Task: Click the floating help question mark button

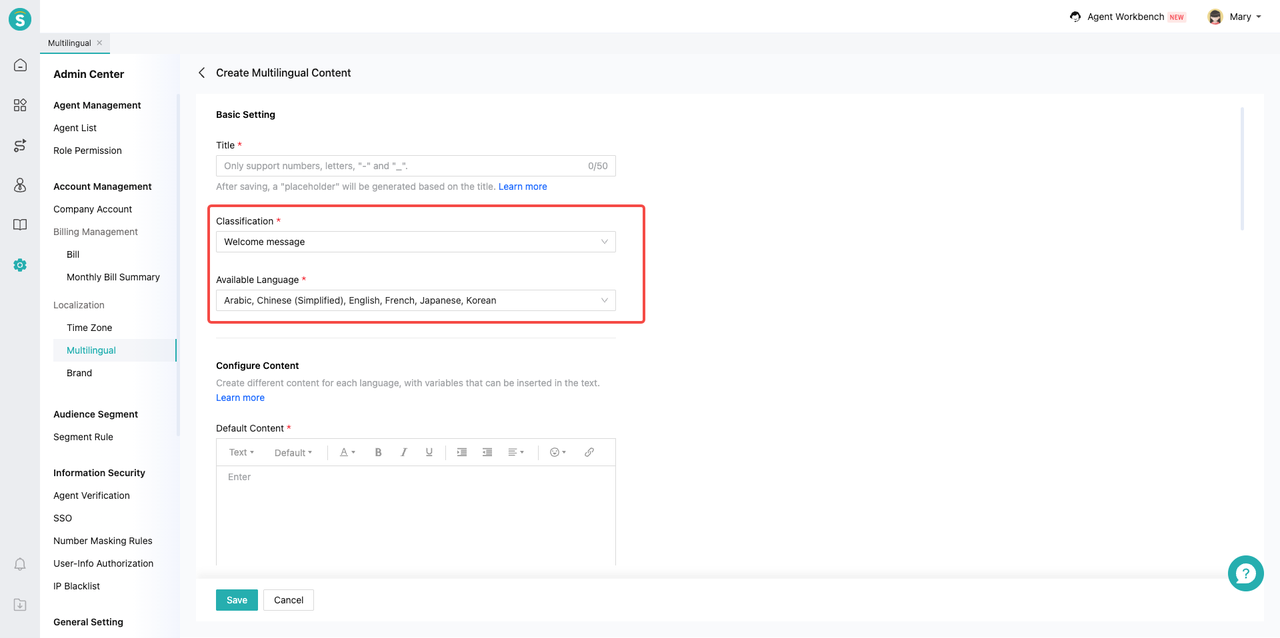Action: [x=1245, y=573]
